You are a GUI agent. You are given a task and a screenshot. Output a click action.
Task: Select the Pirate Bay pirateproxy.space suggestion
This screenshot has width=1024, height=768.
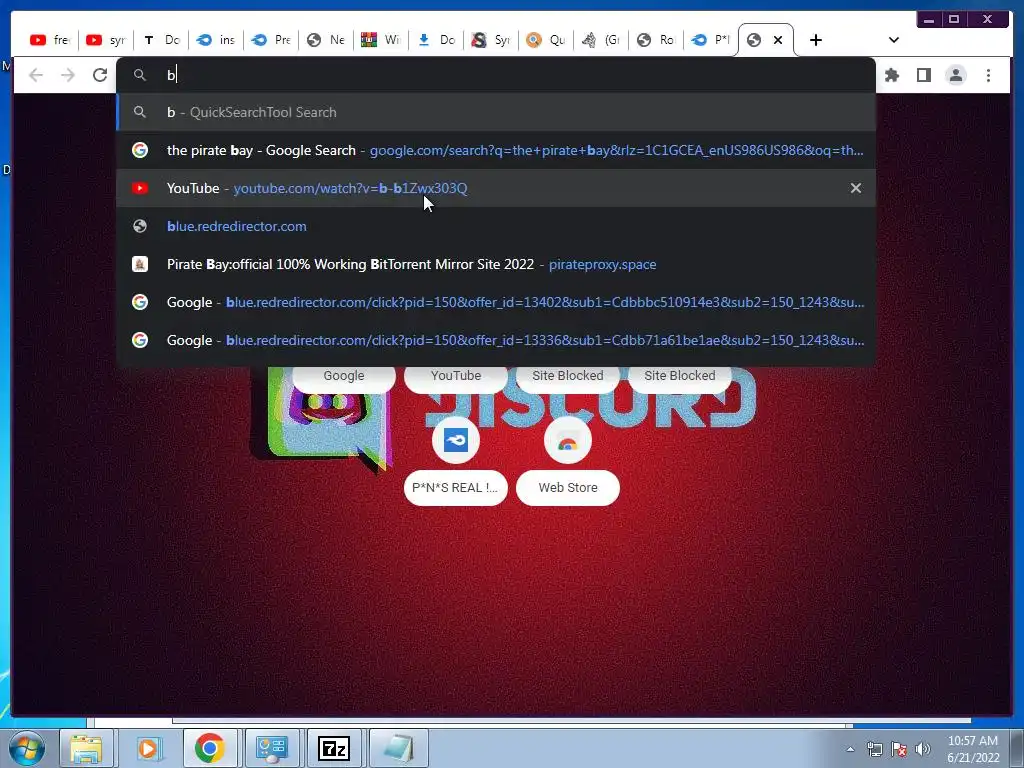(496, 264)
